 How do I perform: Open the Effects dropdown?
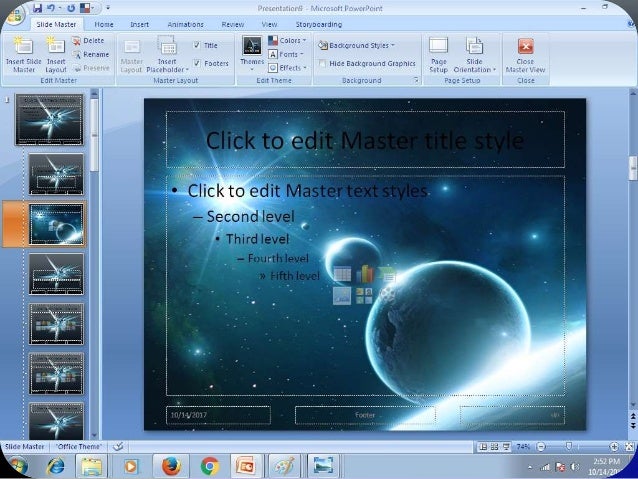click(287, 68)
